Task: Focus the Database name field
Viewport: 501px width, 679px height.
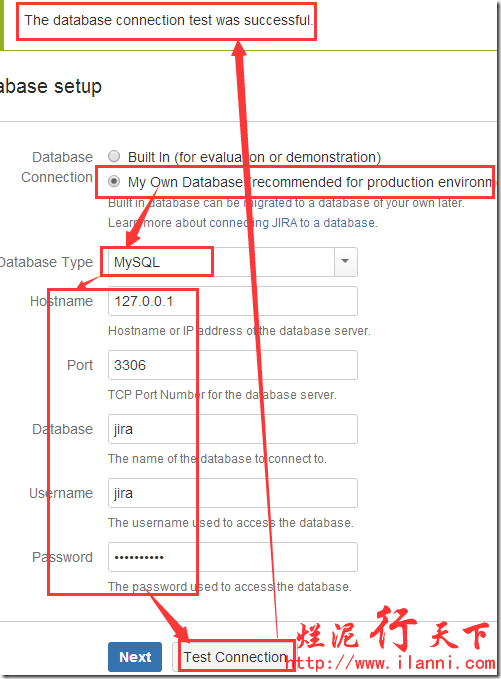Action: (233, 429)
